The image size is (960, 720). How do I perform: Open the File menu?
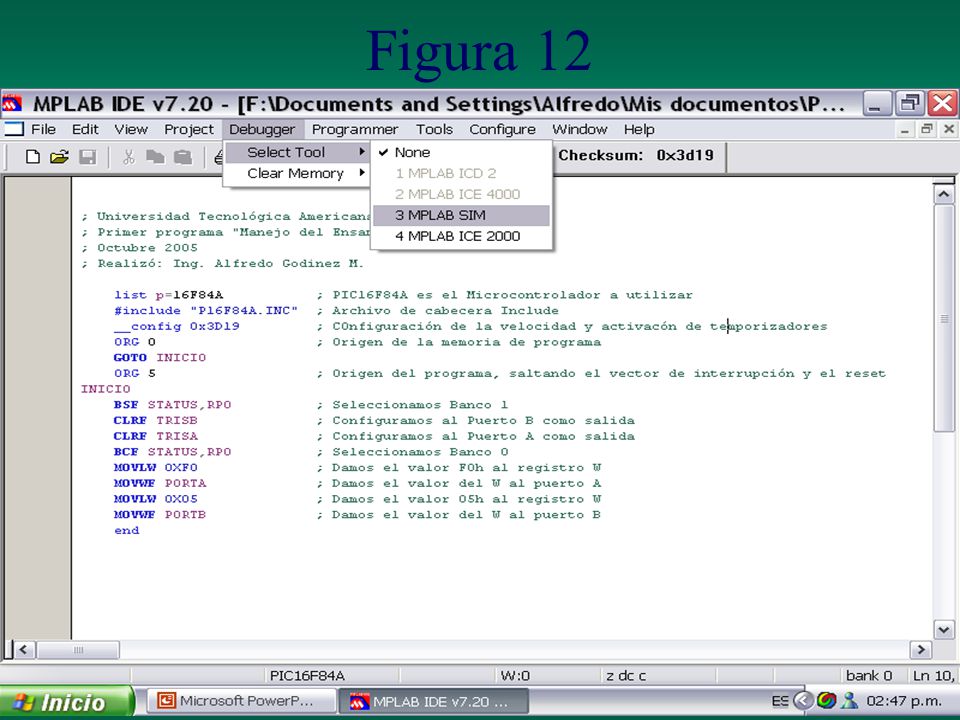(43, 129)
